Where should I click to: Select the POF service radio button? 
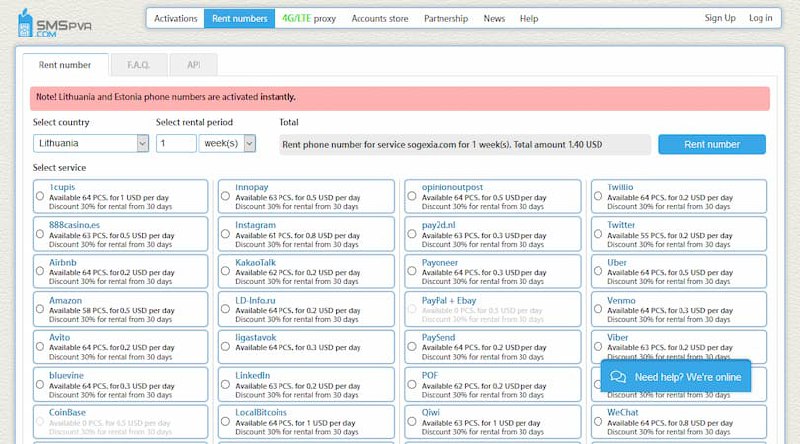pos(412,384)
